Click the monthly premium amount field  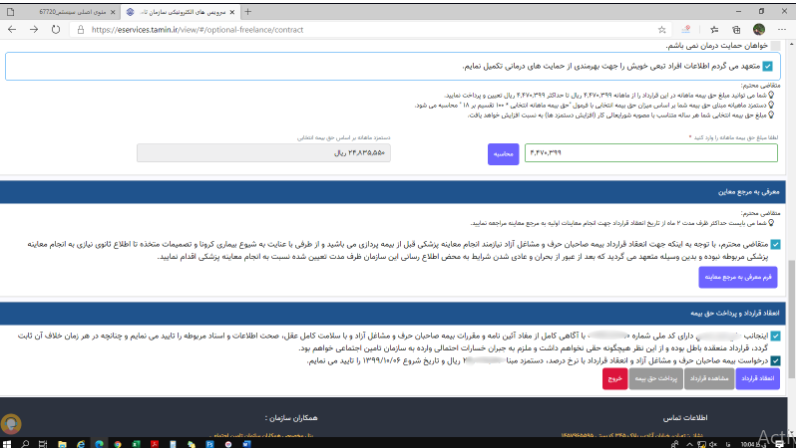tap(651, 153)
